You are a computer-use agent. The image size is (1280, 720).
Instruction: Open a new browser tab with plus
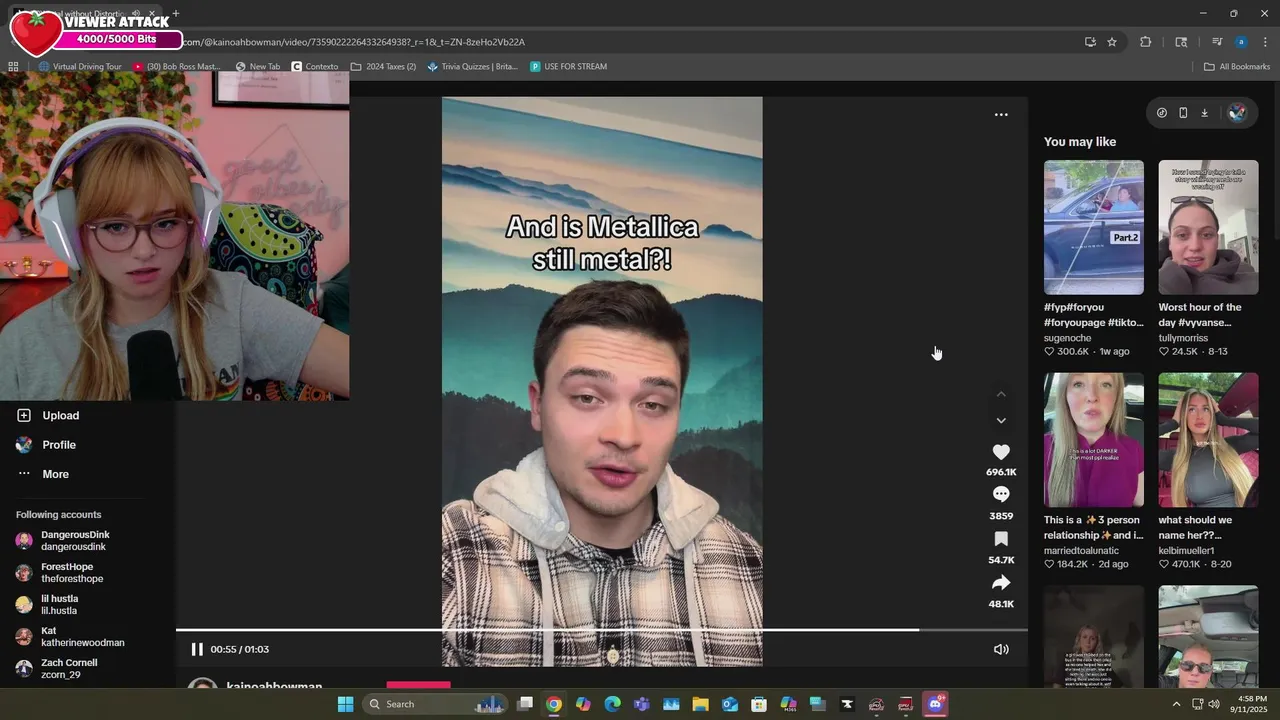(x=175, y=14)
